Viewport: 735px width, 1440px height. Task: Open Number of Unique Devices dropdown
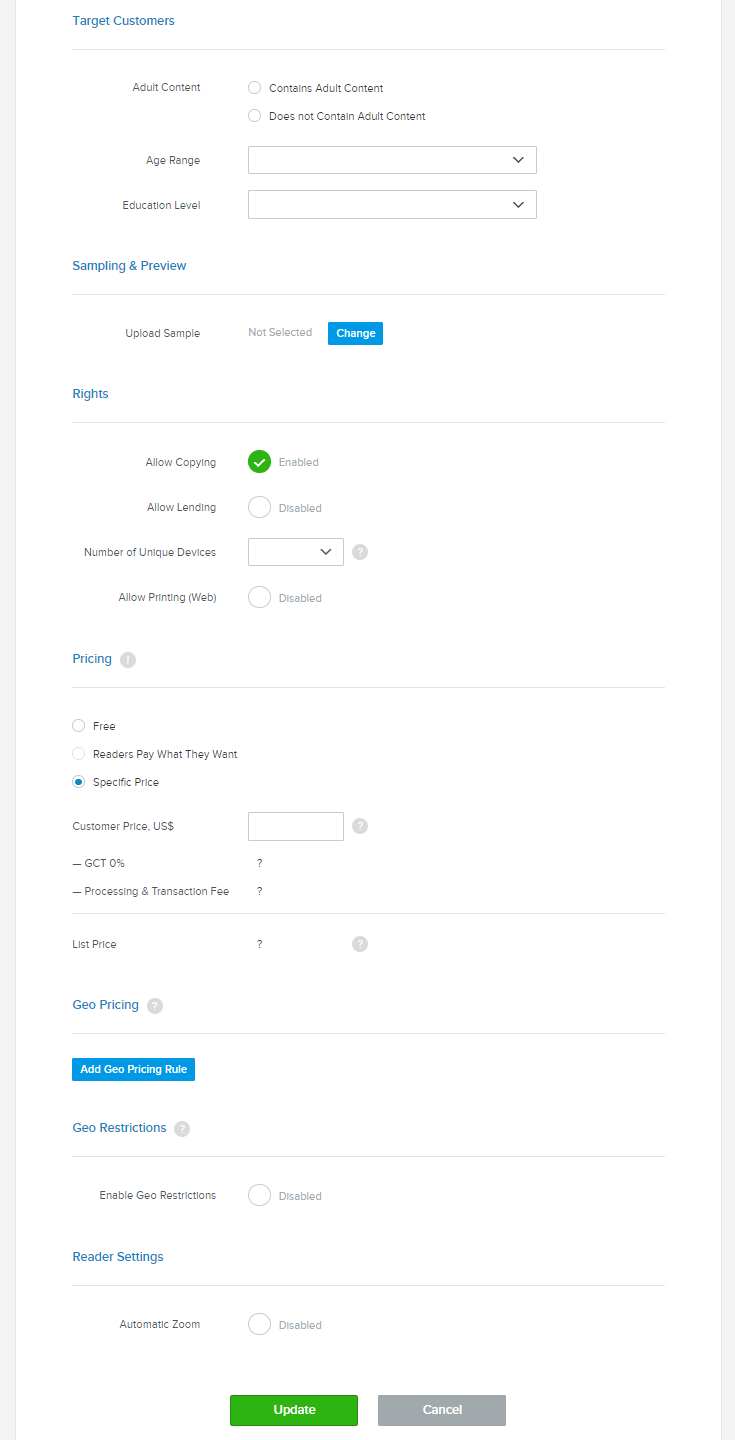pyautogui.click(x=296, y=552)
